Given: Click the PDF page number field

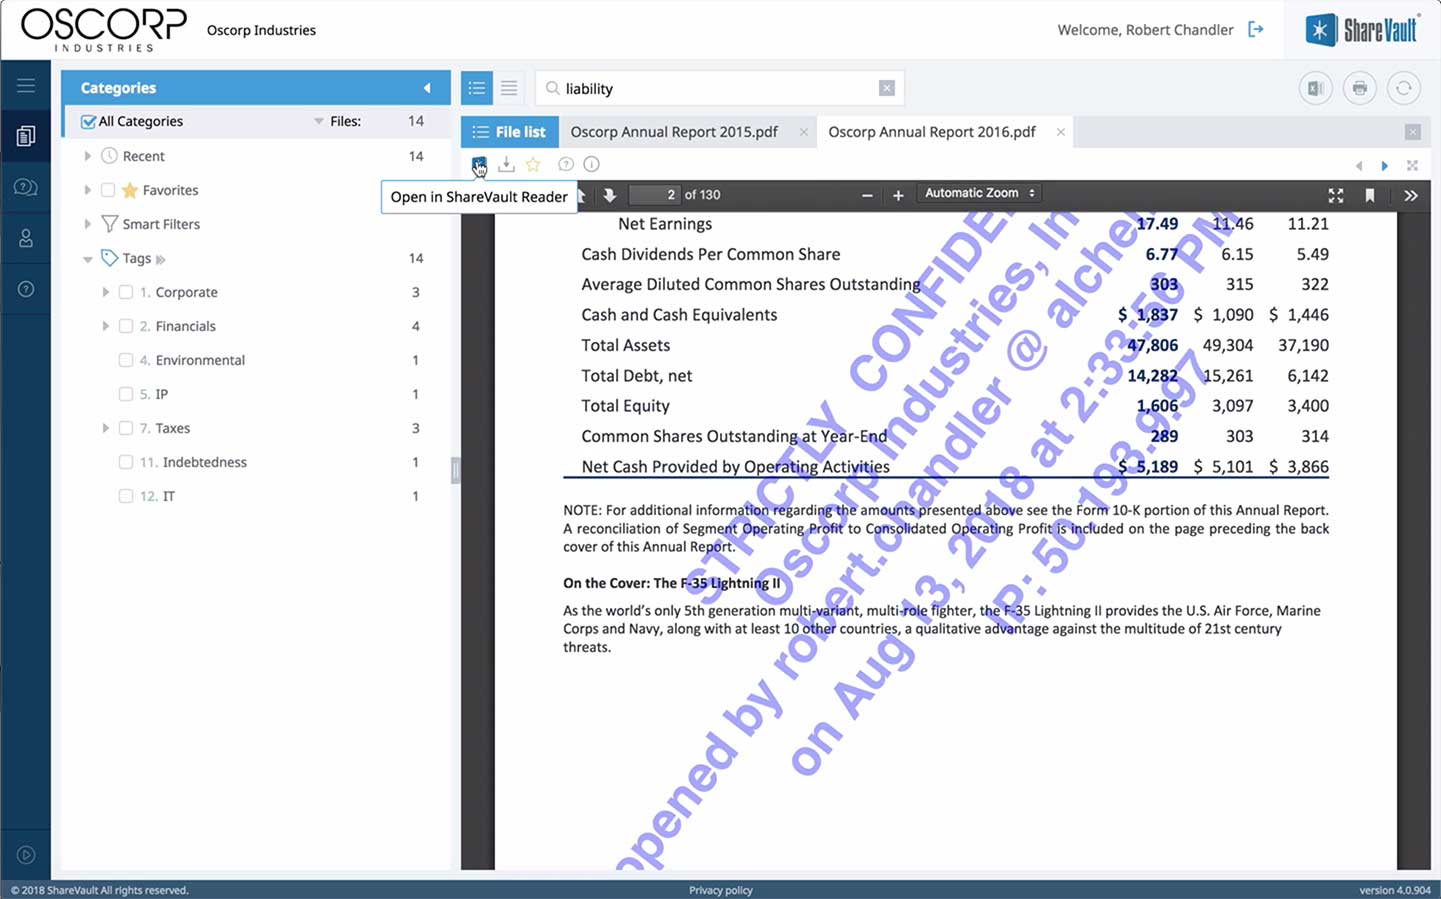Looking at the screenshot, I should click(x=654, y=195).
